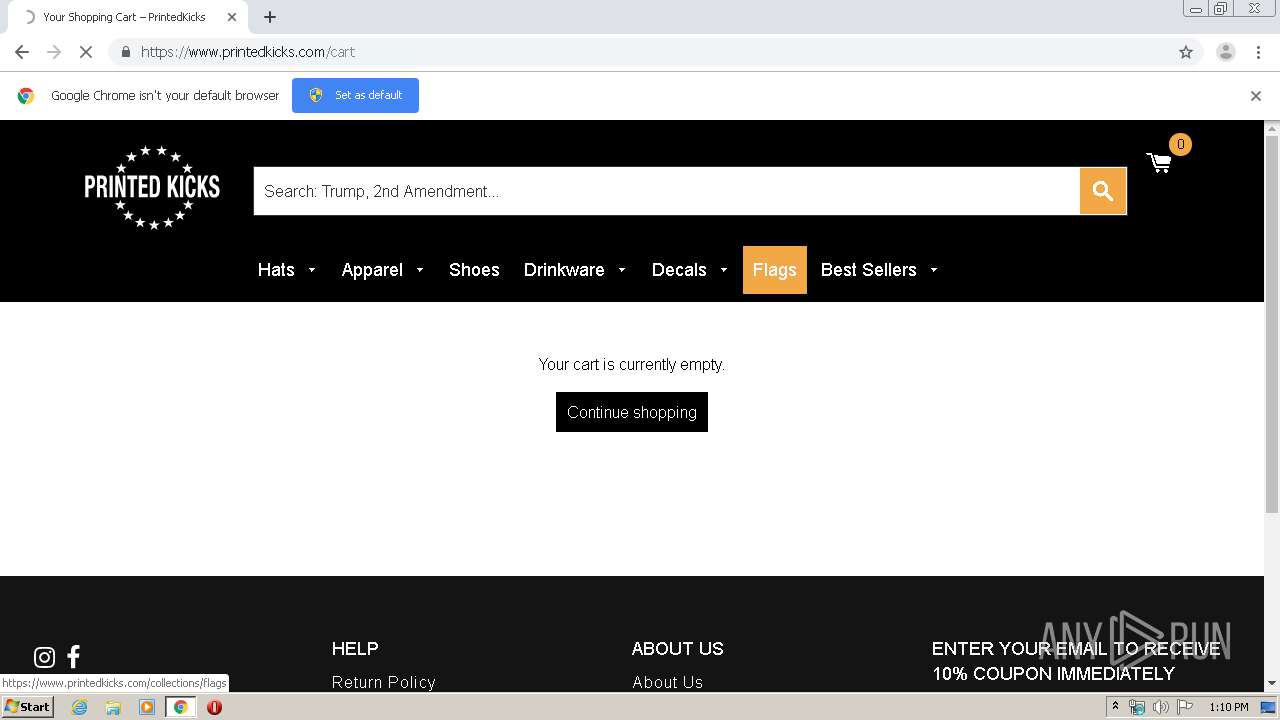
Task: Open the Drinkware menu
Action: tap(564, 270)
